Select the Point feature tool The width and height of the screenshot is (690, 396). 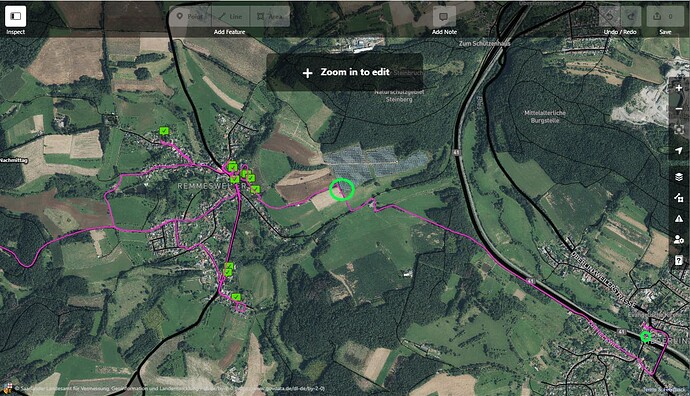190,16
